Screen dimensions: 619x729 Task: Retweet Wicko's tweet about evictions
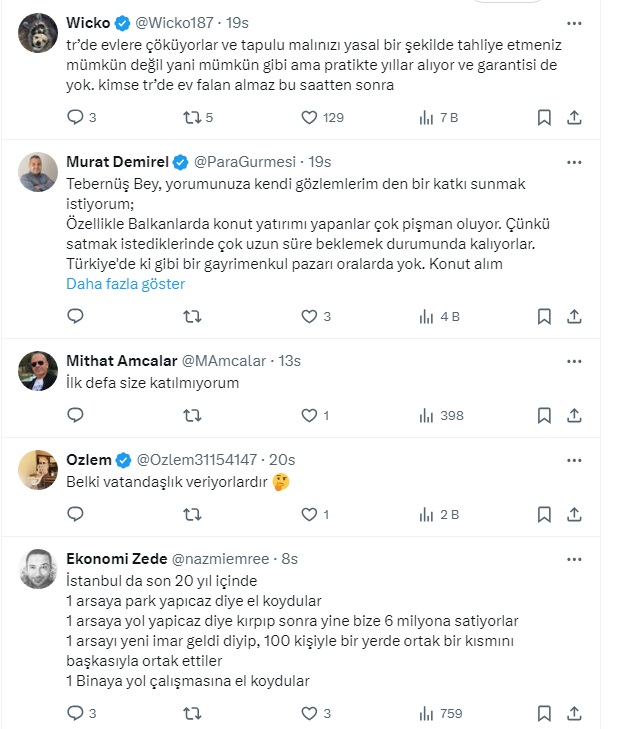point(191,117)
